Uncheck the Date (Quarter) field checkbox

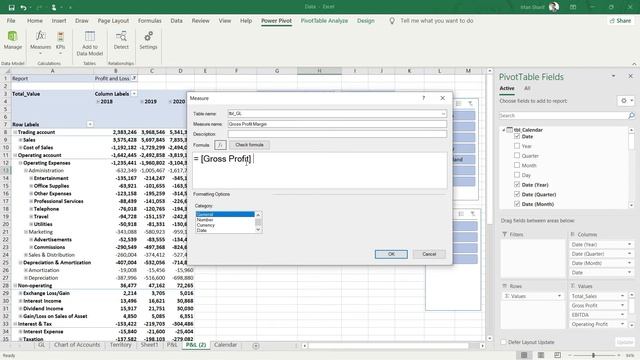[x=517, y=194]
